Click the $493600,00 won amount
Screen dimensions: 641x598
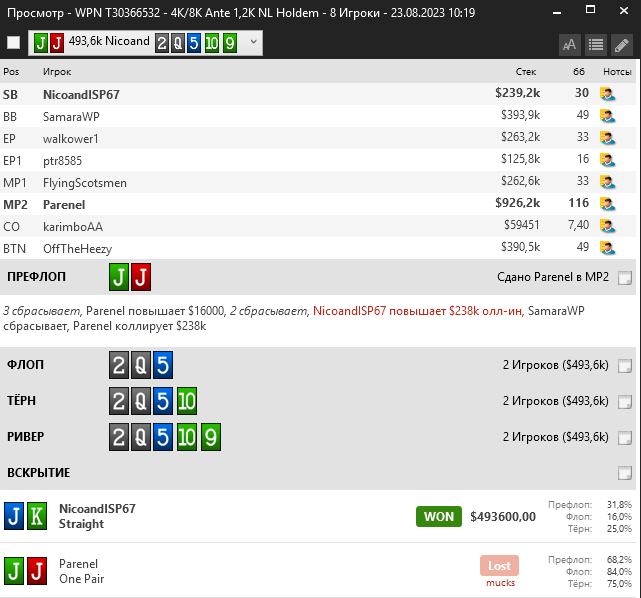[503, 516]
